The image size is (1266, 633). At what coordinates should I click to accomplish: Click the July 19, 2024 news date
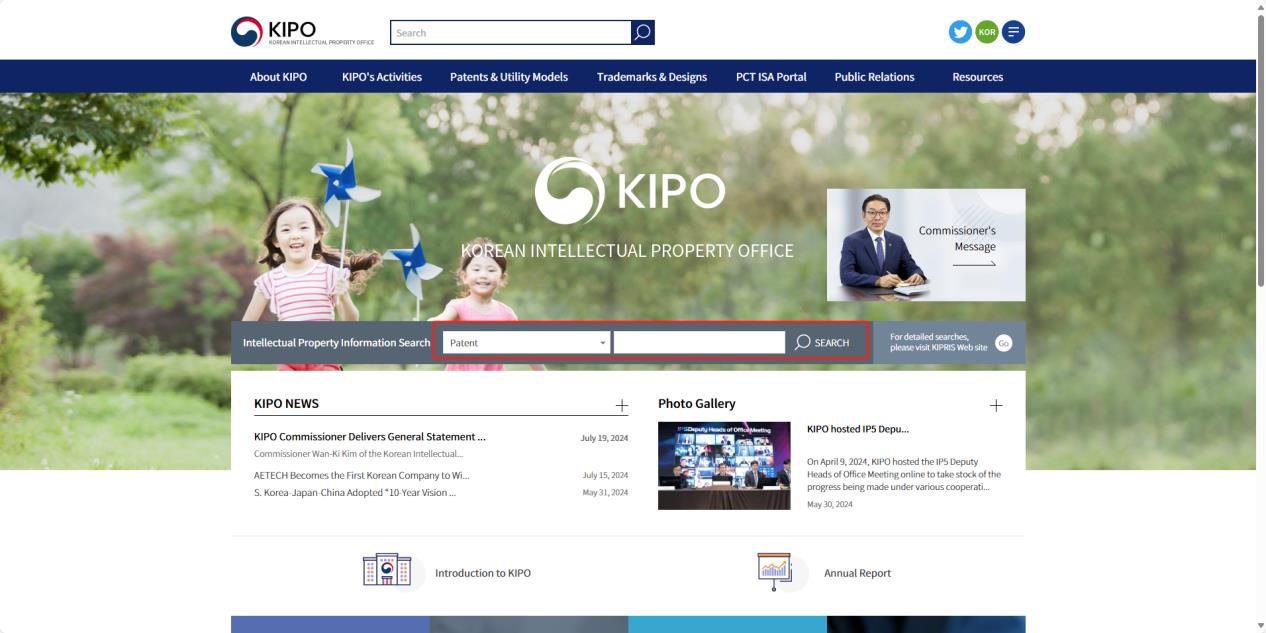coord(604,438)
